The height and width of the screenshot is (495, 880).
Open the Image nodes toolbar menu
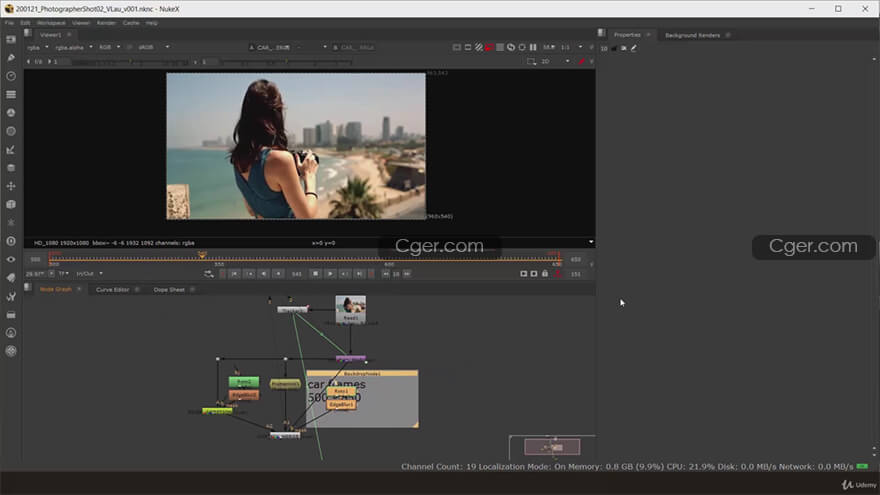click(x=11, y=39)
